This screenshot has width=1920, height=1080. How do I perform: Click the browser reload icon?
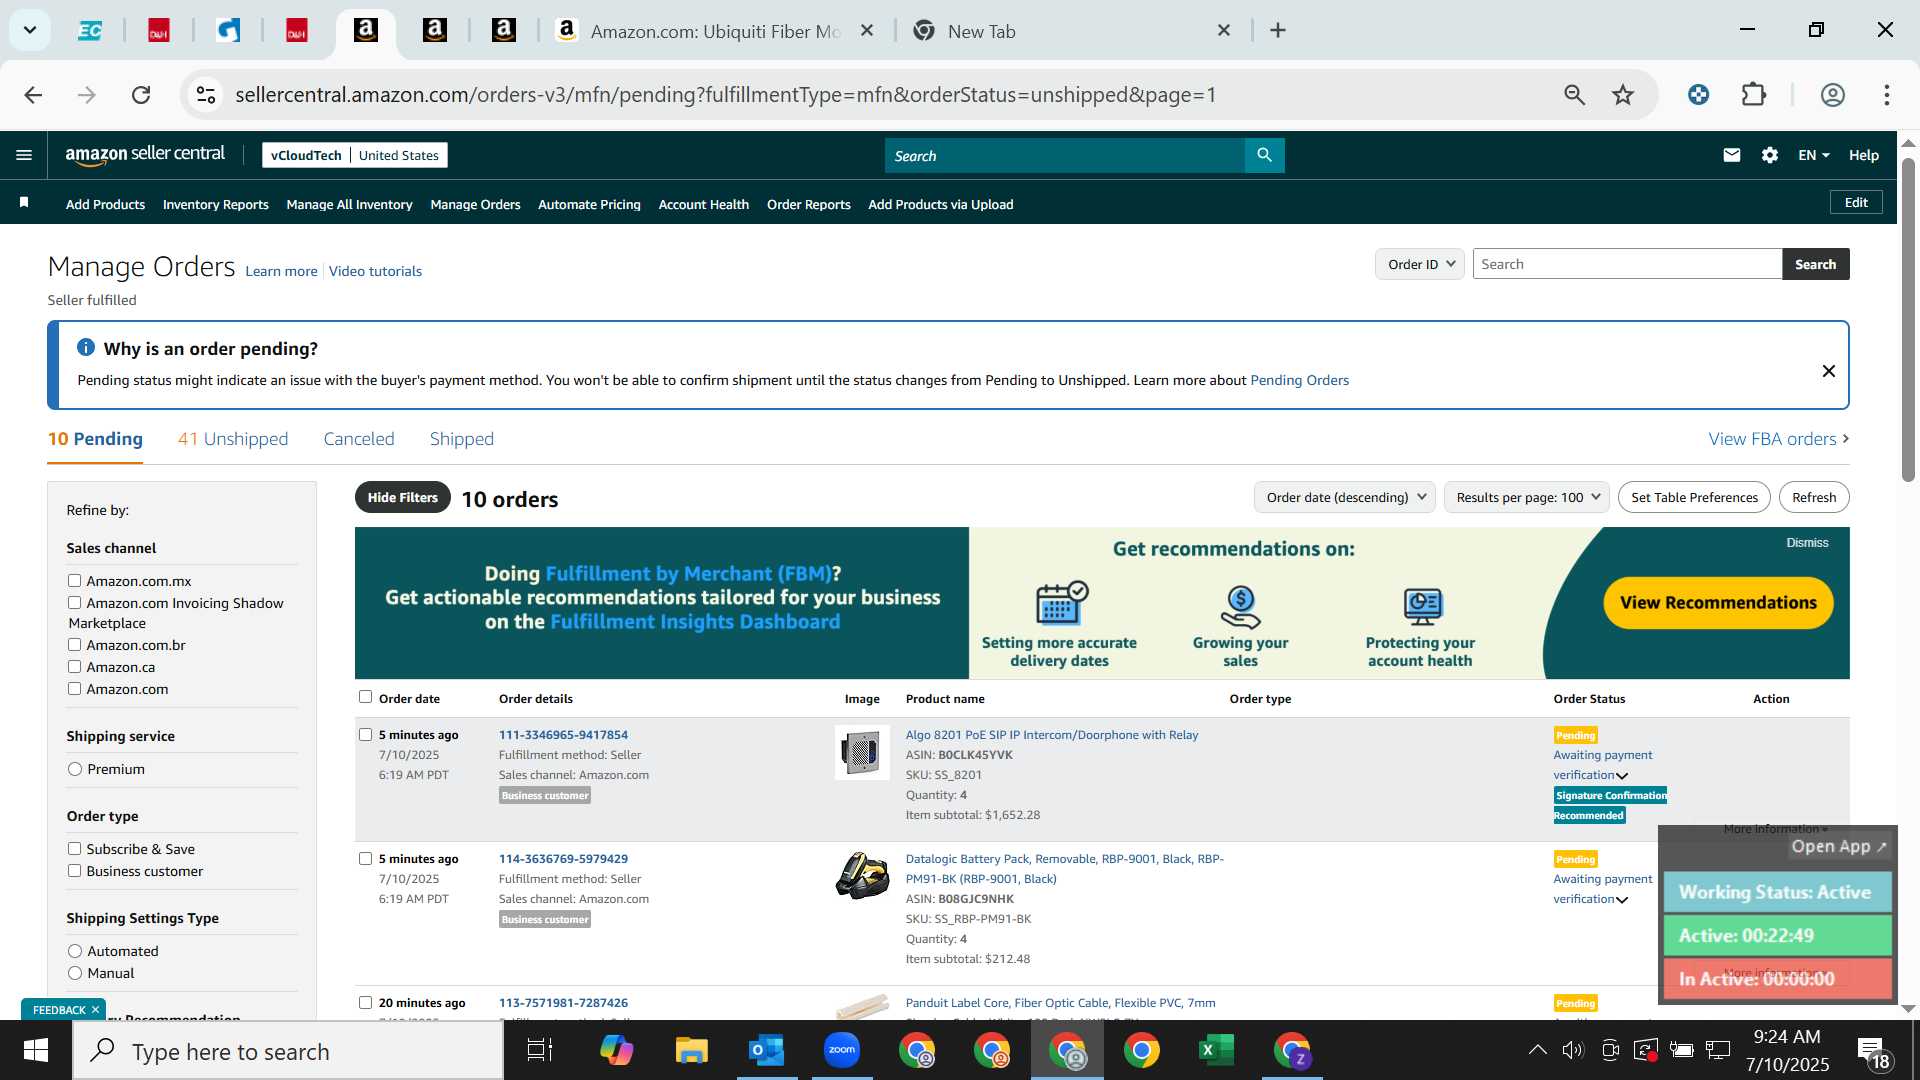click(x=141, y=95)
